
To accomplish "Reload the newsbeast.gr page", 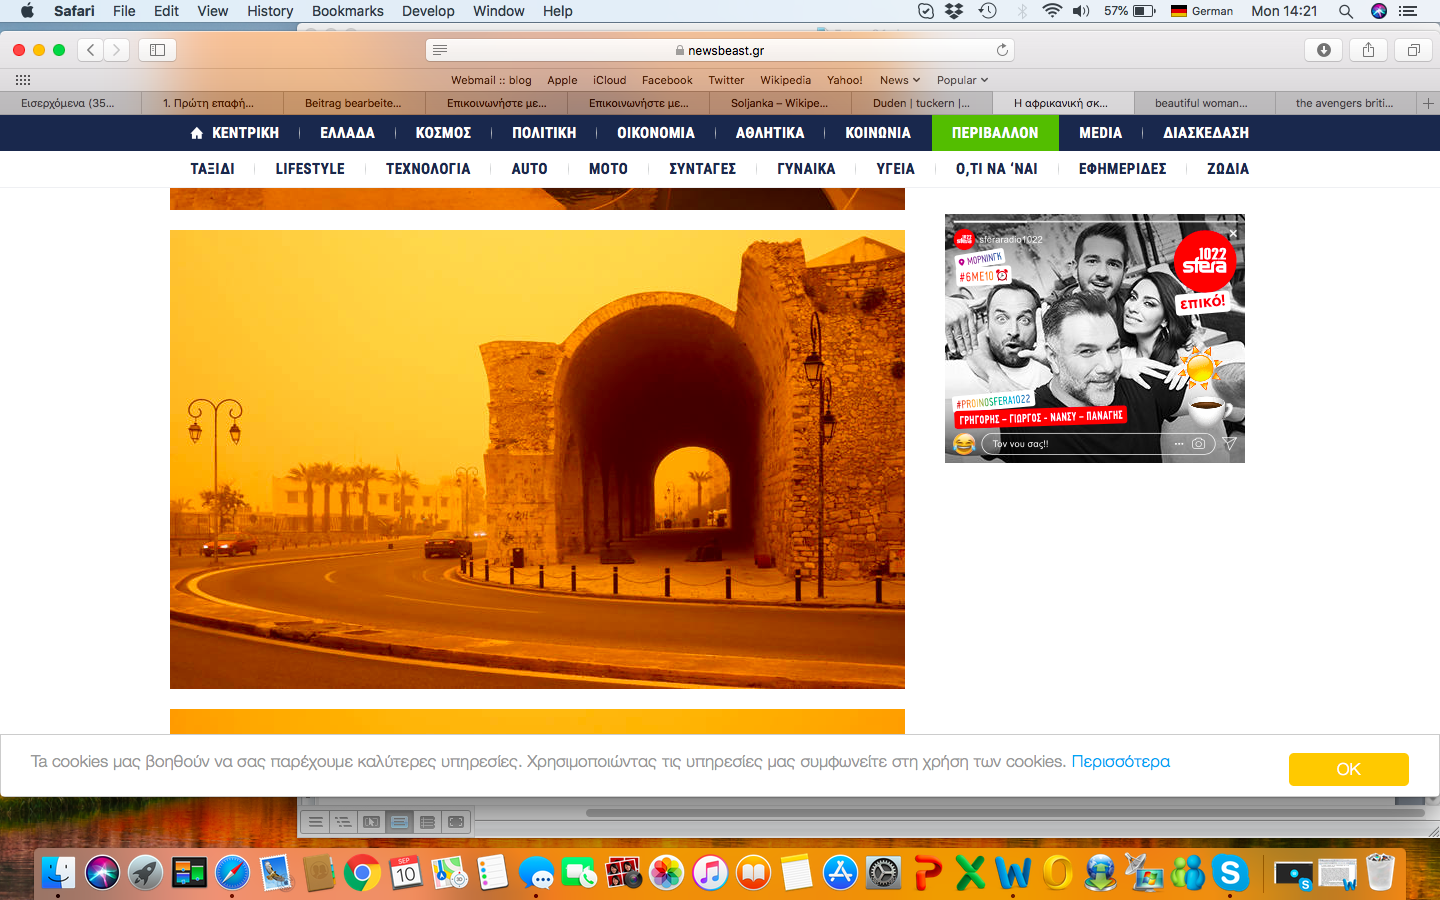I will coord(1002,50).
